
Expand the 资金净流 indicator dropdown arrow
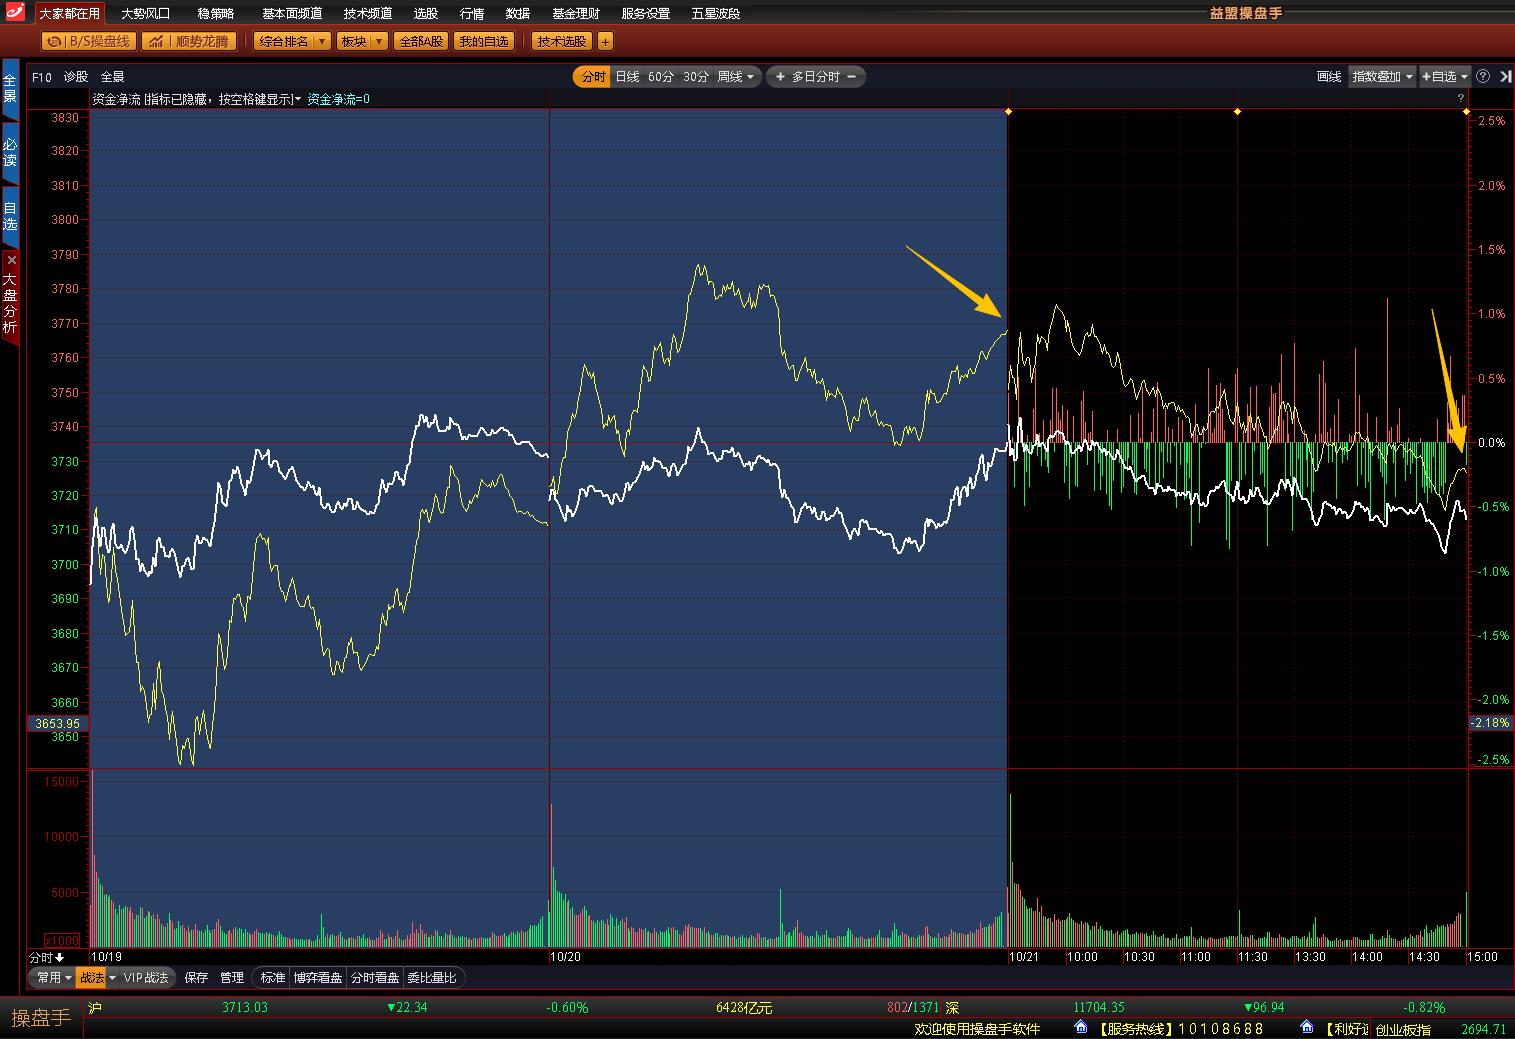point(298,99)
